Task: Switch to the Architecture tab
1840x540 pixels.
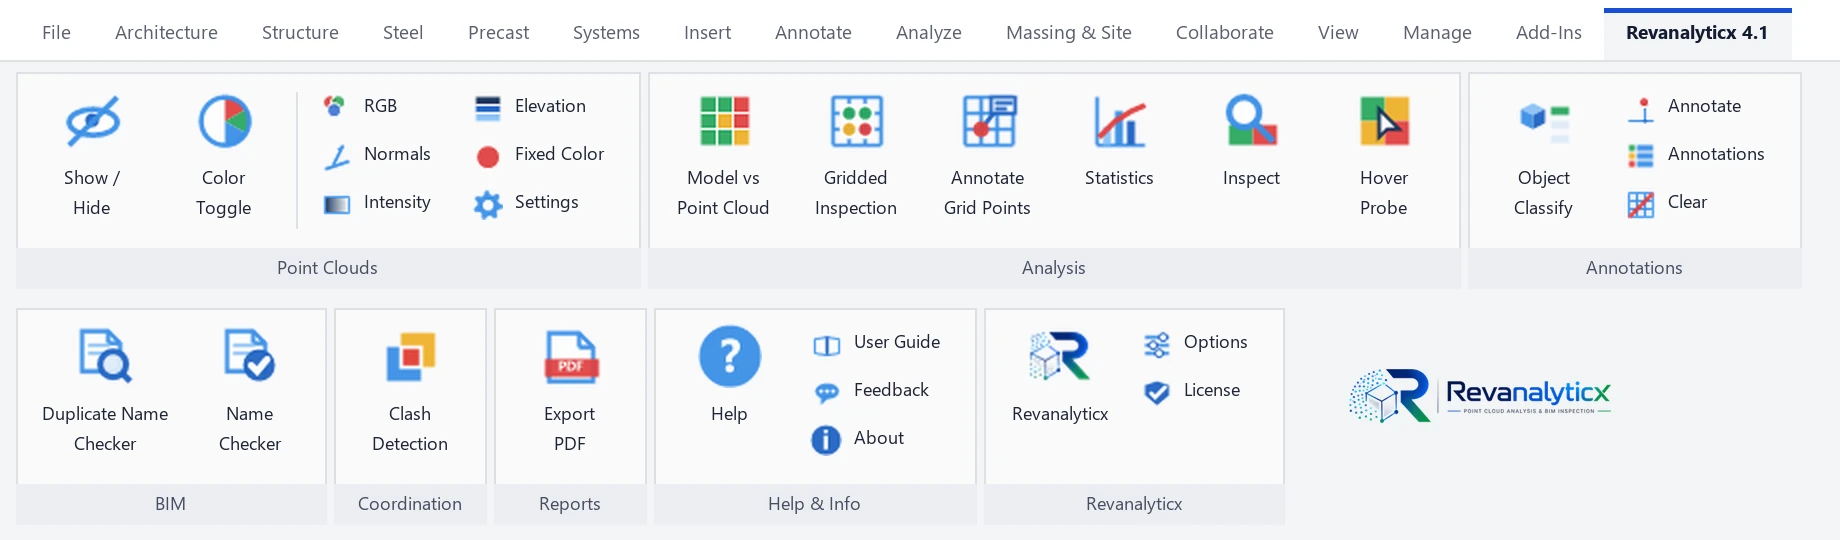Action: (x=166, y=33)
